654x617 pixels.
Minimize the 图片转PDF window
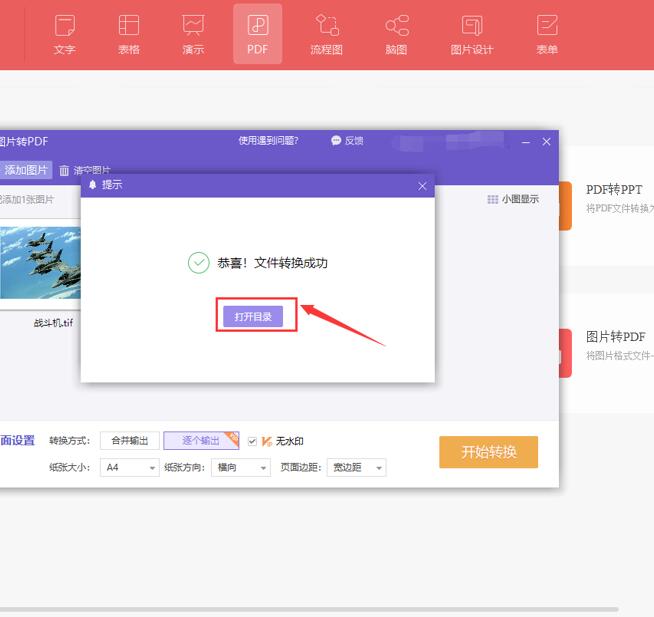pos(526,142)
